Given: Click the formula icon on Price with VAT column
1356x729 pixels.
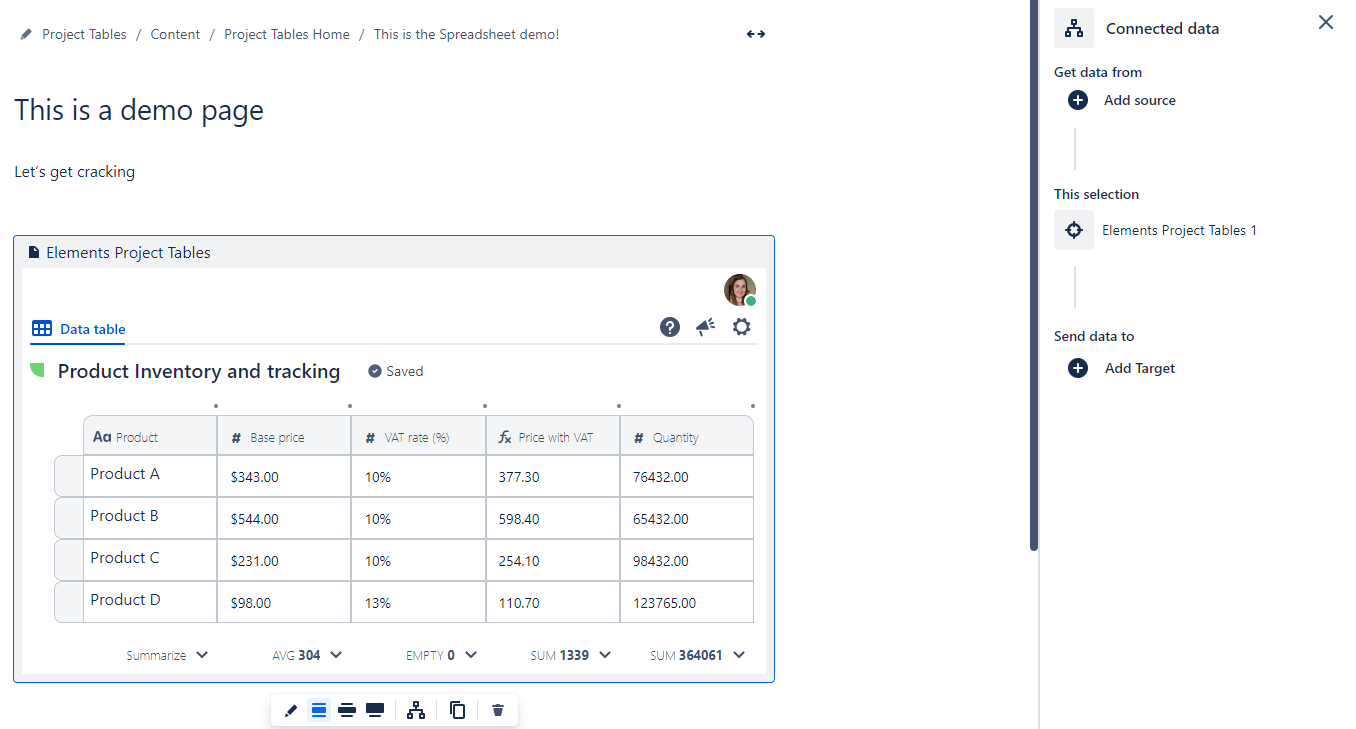Looking at the screenshot, I should click(505, 435).
